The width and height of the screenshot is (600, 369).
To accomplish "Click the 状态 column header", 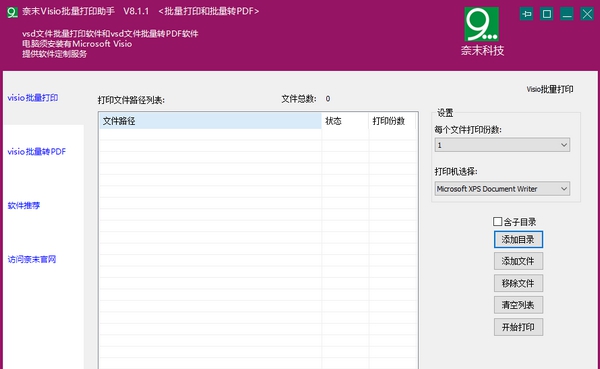I will [x=345, y=121].
